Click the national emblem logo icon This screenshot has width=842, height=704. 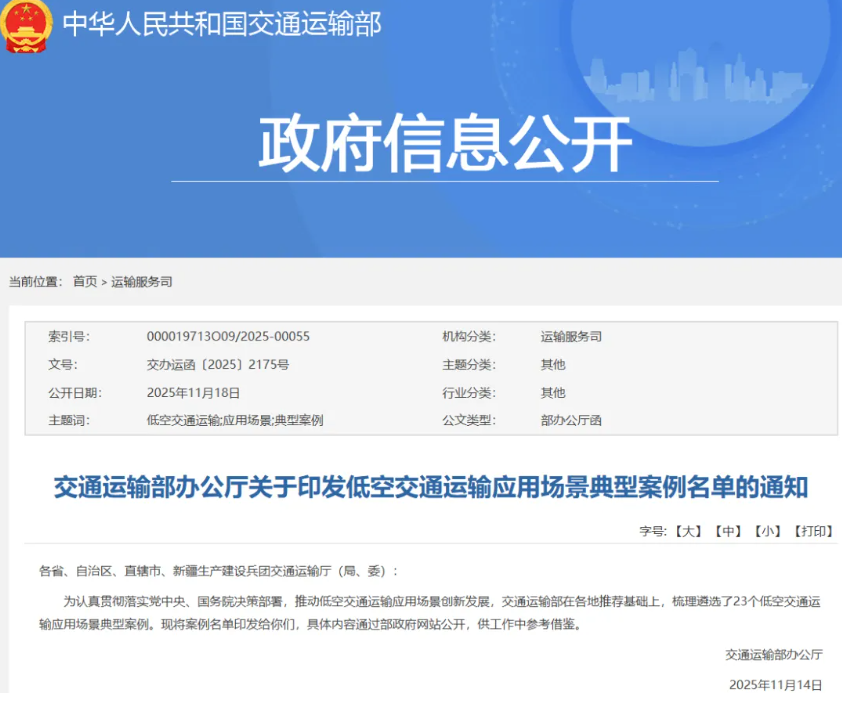tap(27, 25)
